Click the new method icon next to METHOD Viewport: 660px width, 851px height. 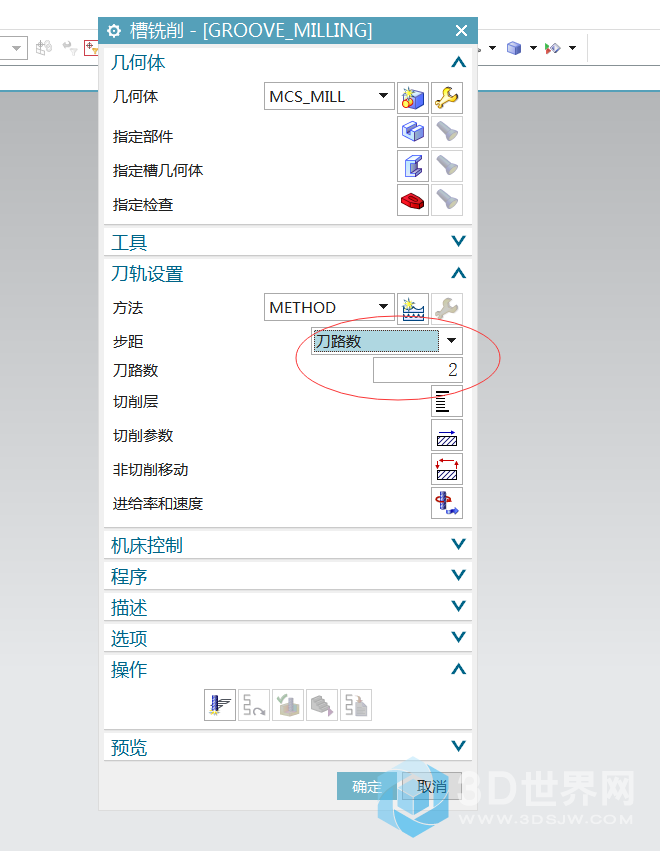click(413, 309)
